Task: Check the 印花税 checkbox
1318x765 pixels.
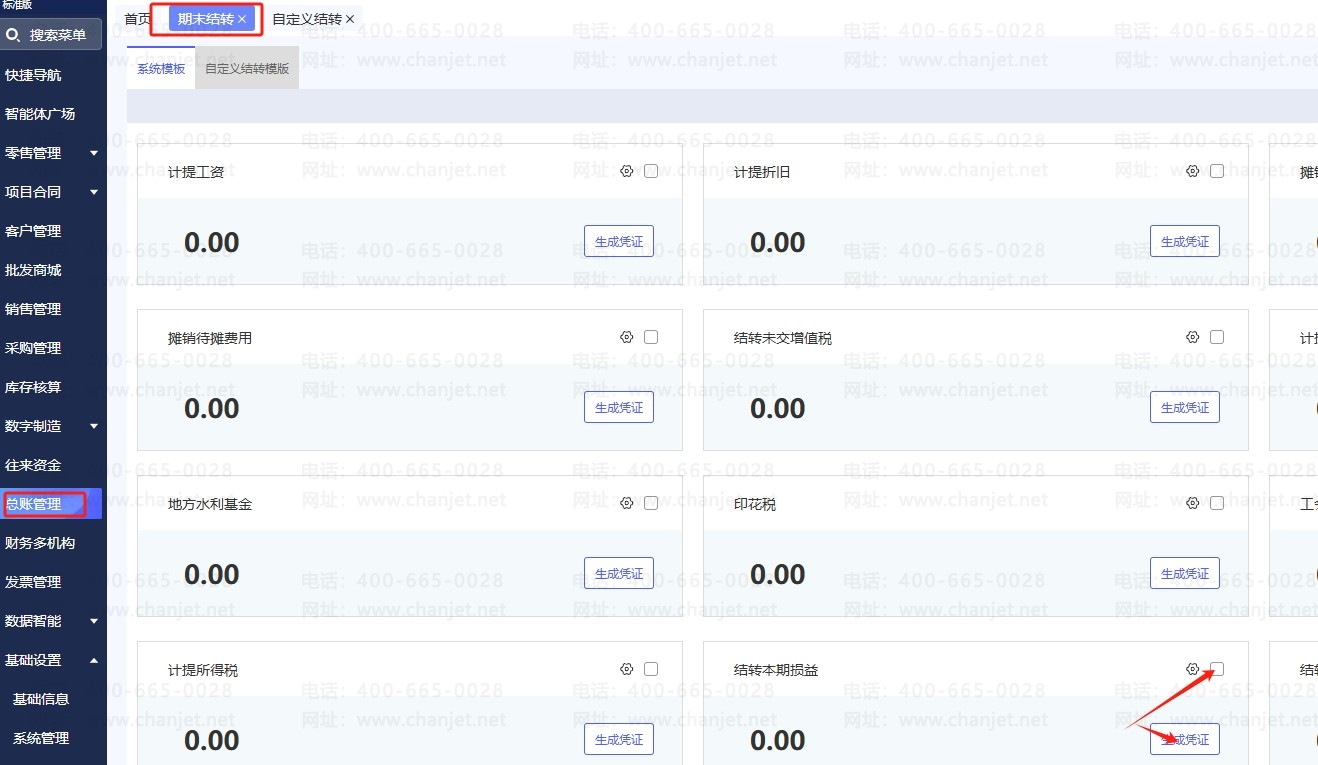Action: 1217,503
